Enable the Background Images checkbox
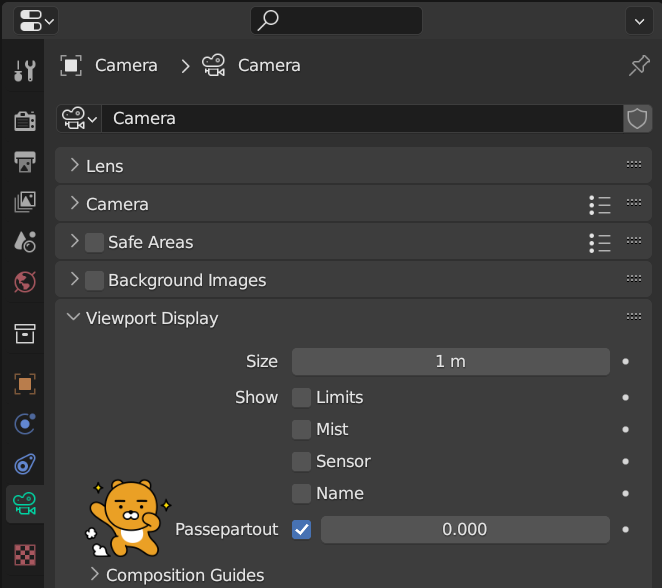 [94, 281]
